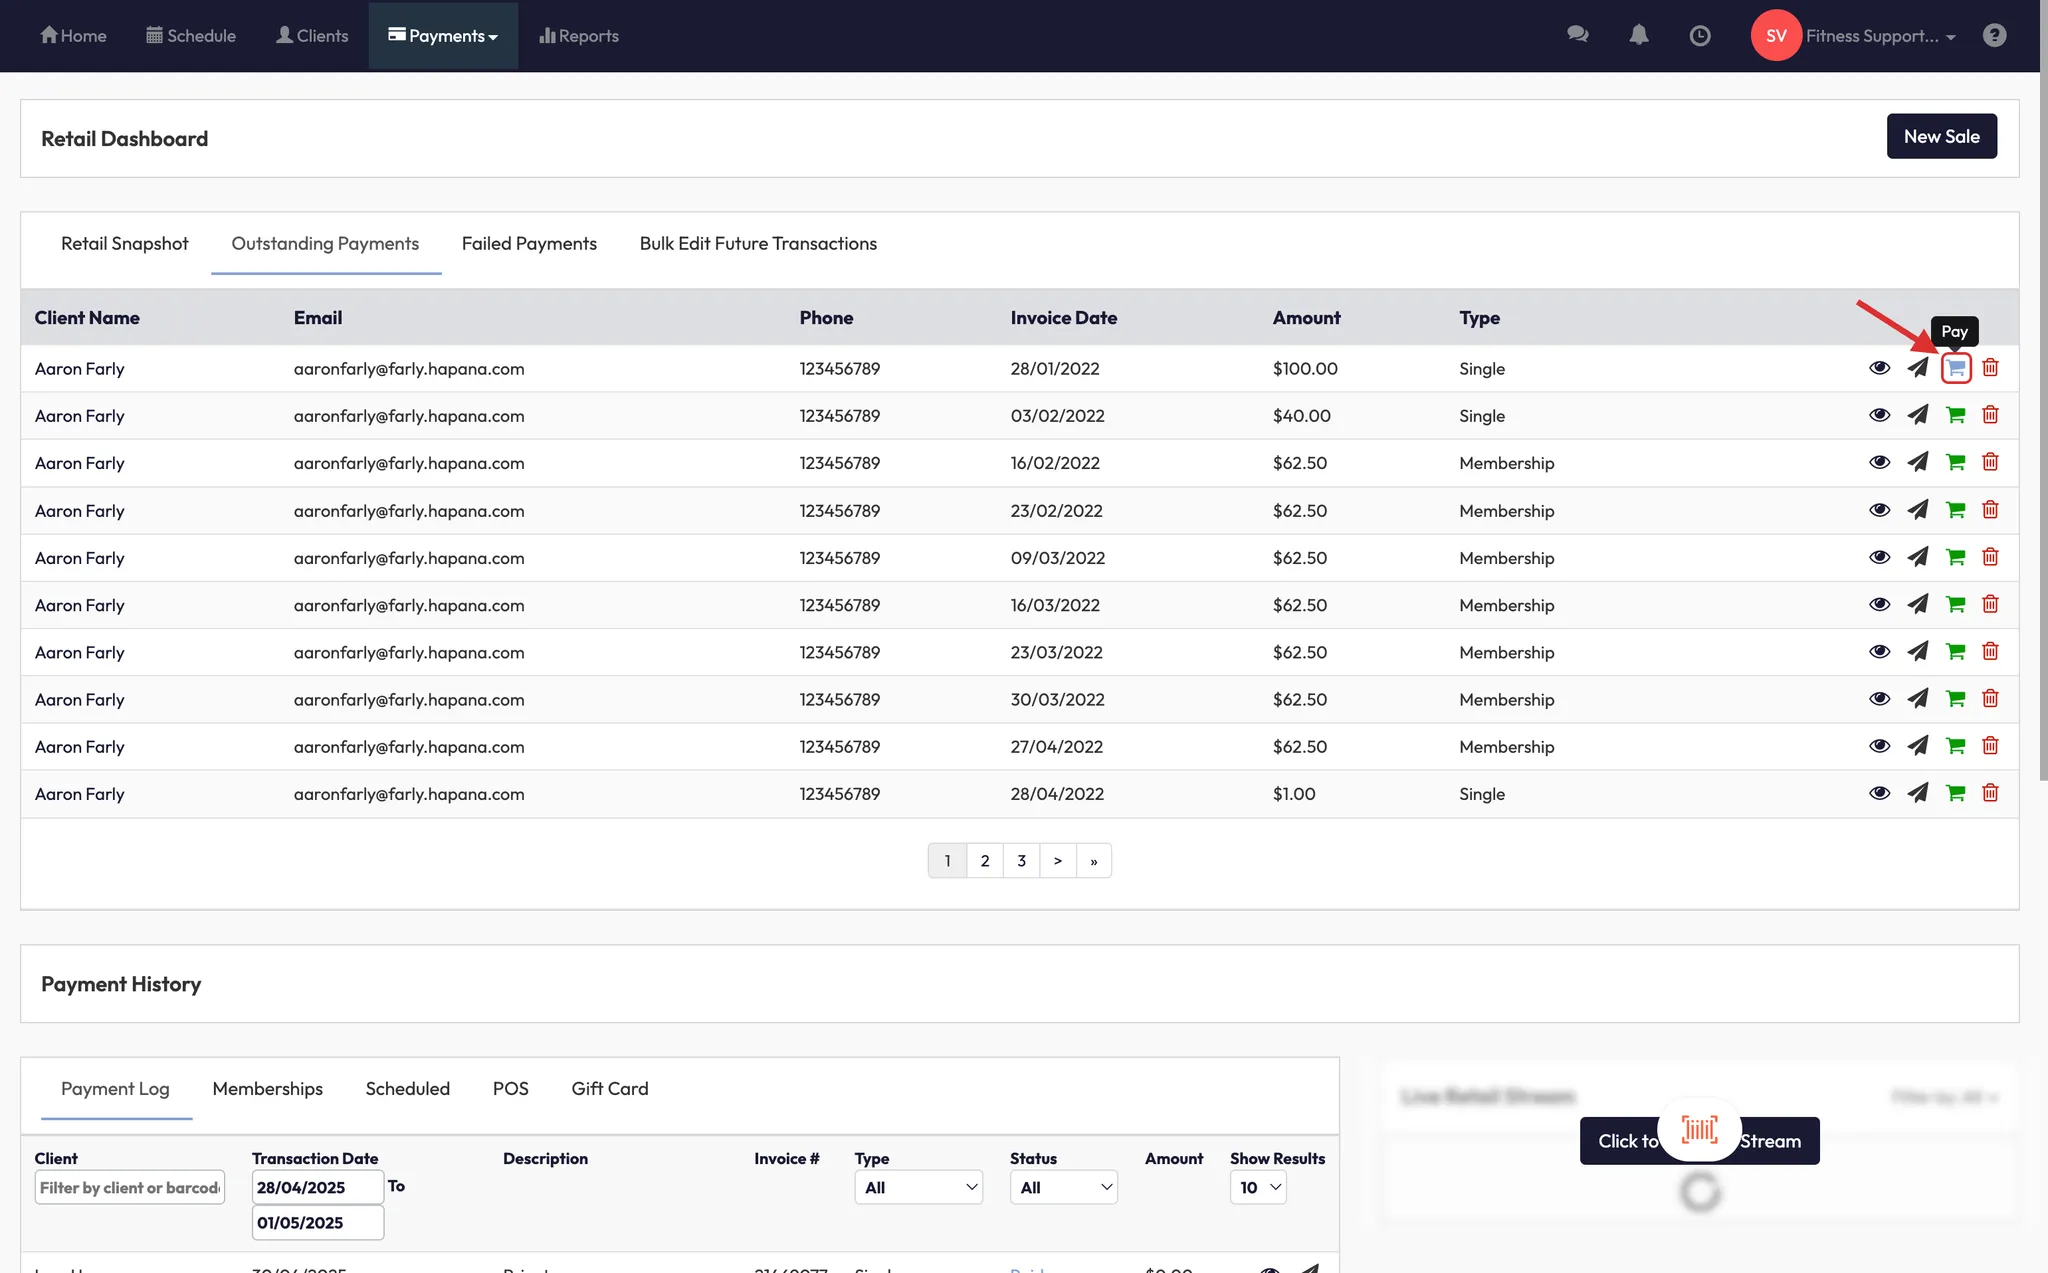The height and width of the screenshot is (1273, 2048).
Task: Open the Status filter dropdown
Action: (1062, 1187)
